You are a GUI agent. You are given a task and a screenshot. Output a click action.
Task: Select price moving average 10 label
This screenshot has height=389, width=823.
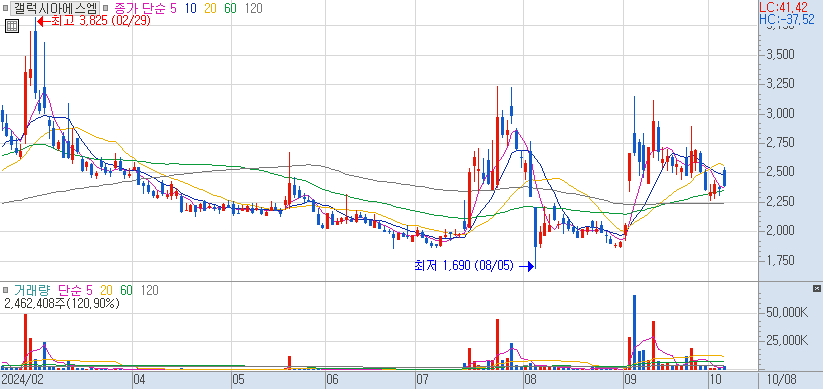coord(191,8)
